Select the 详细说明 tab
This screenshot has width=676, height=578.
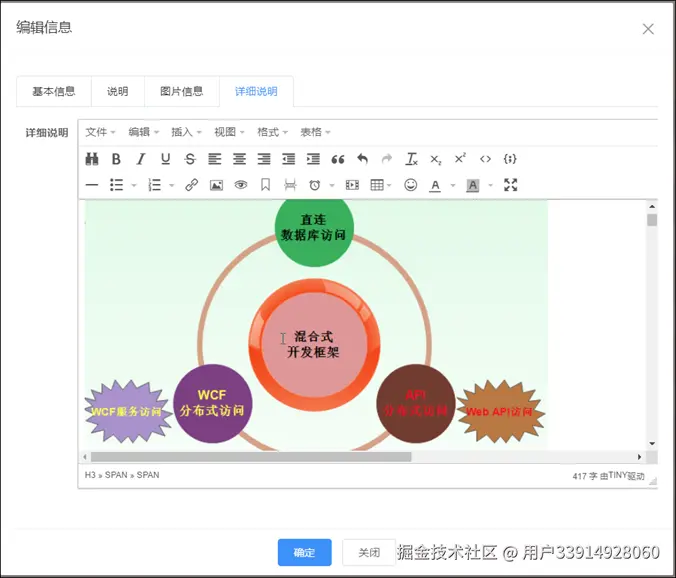click(256, 91)
